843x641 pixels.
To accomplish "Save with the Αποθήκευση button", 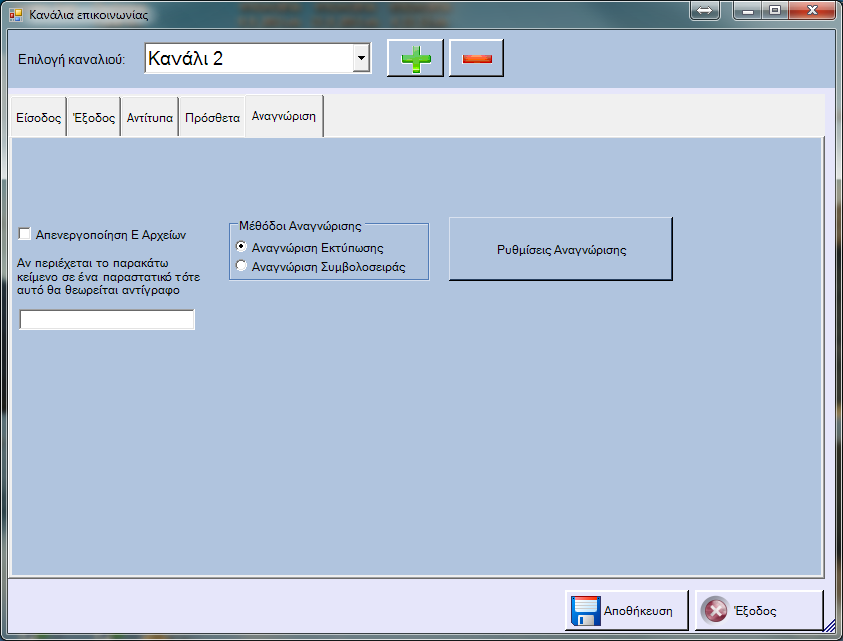I will coord(626,610).
